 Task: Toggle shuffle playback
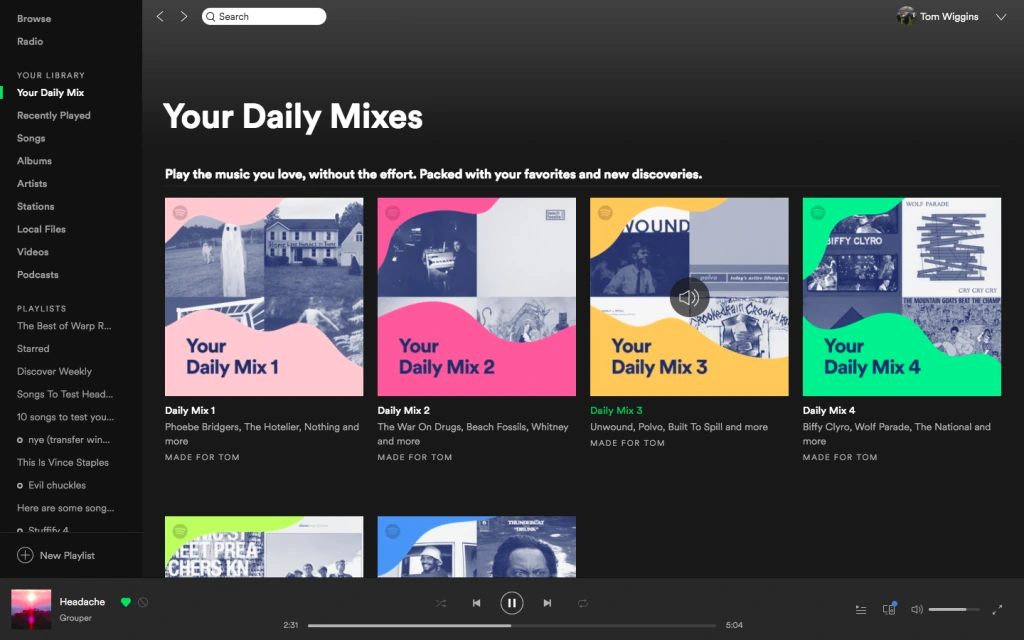[x=441, y=603]
